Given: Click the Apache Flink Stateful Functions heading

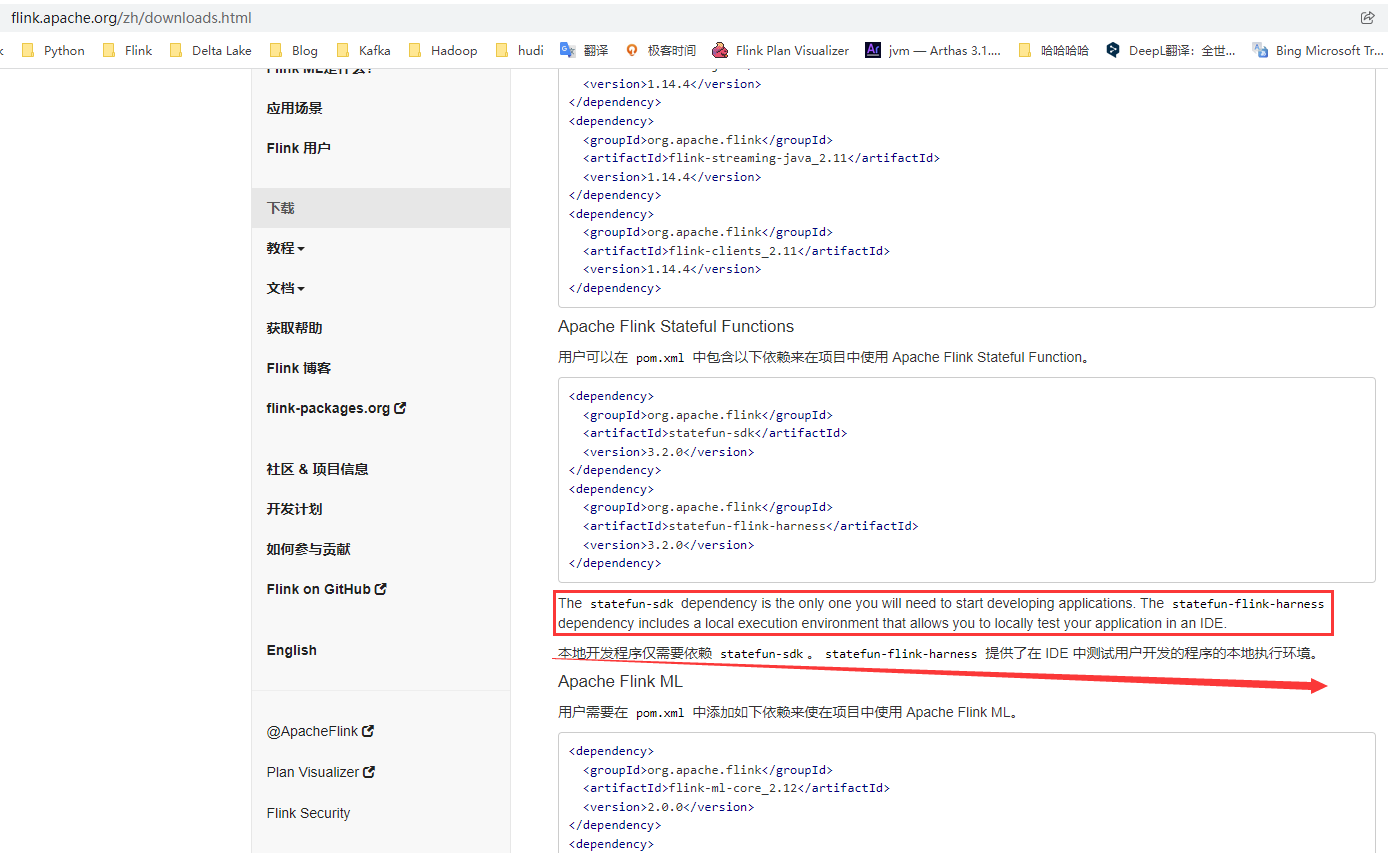Looking at the screenshot, I should click(x=676, y=326).
